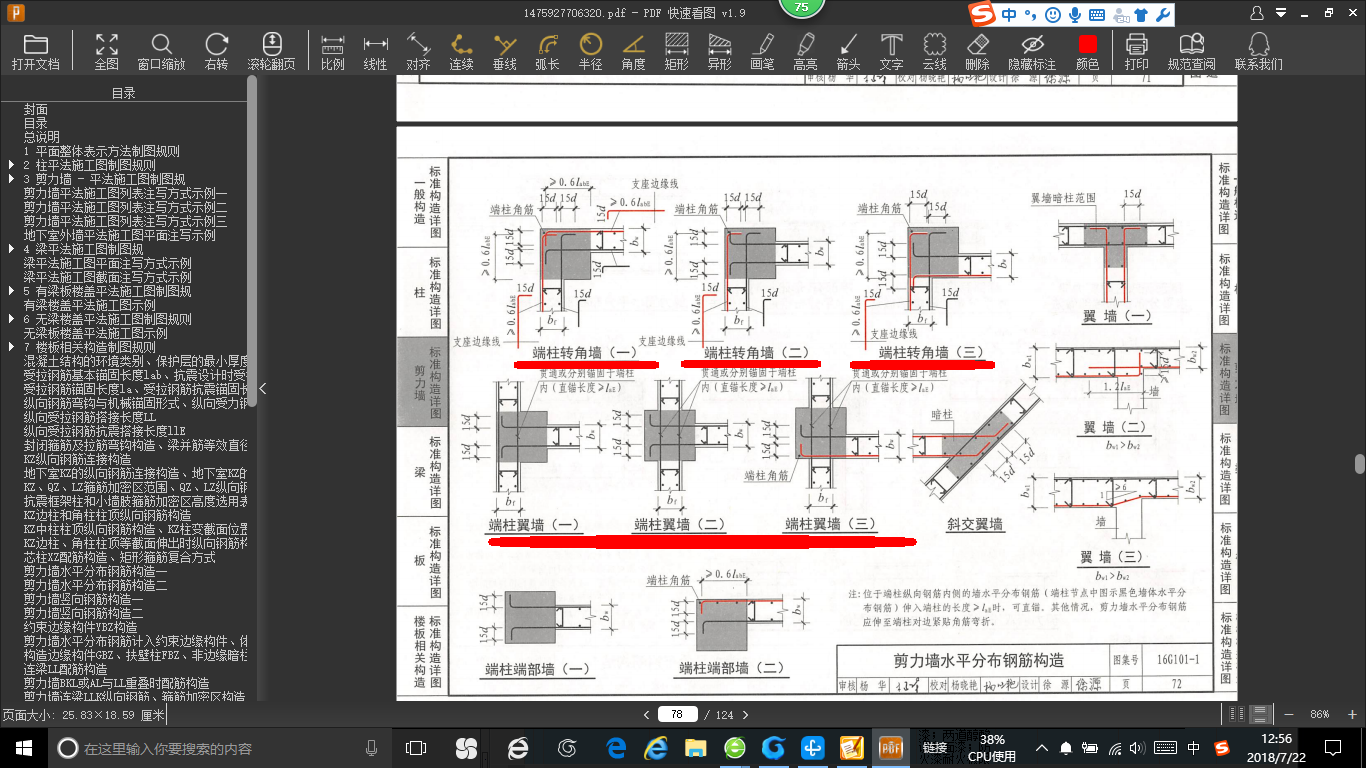Viewport: 1366px width, 768px height.
Task: Jump to 封闭箍筋及拉筋弯钩构造 bookmark
Action: pos(135,445)
